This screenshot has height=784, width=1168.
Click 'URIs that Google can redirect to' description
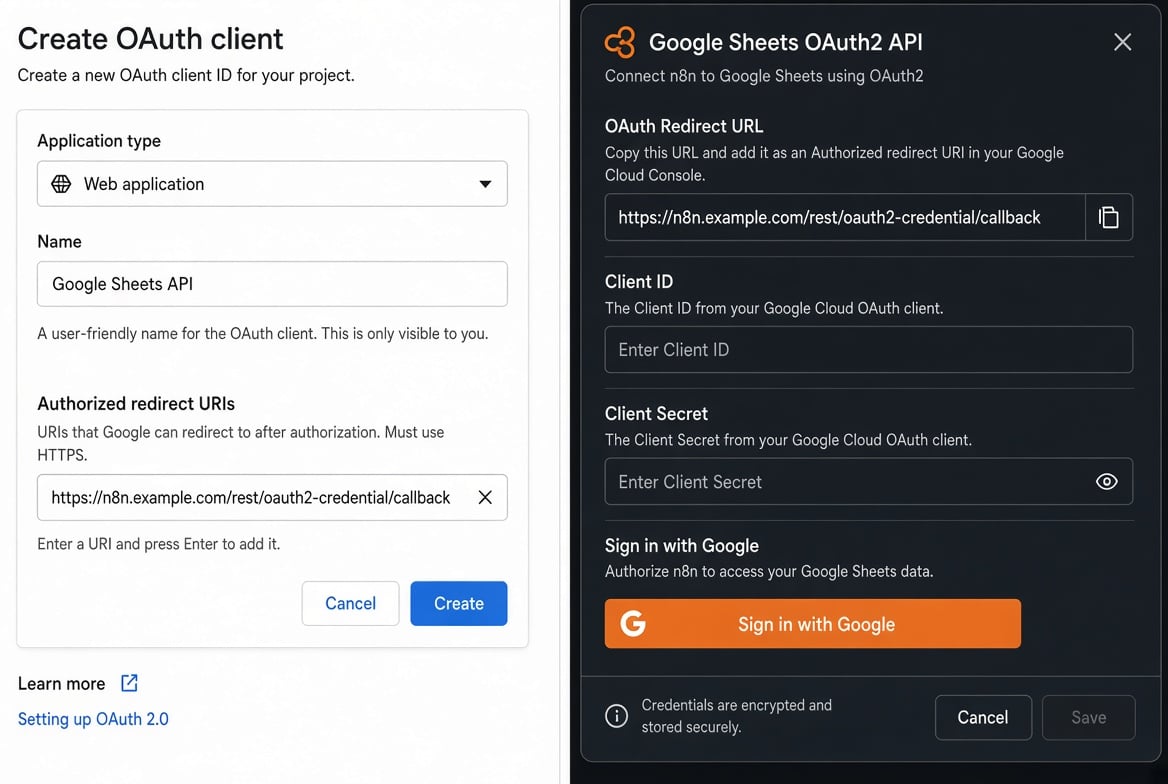click(x=241, y=443)
